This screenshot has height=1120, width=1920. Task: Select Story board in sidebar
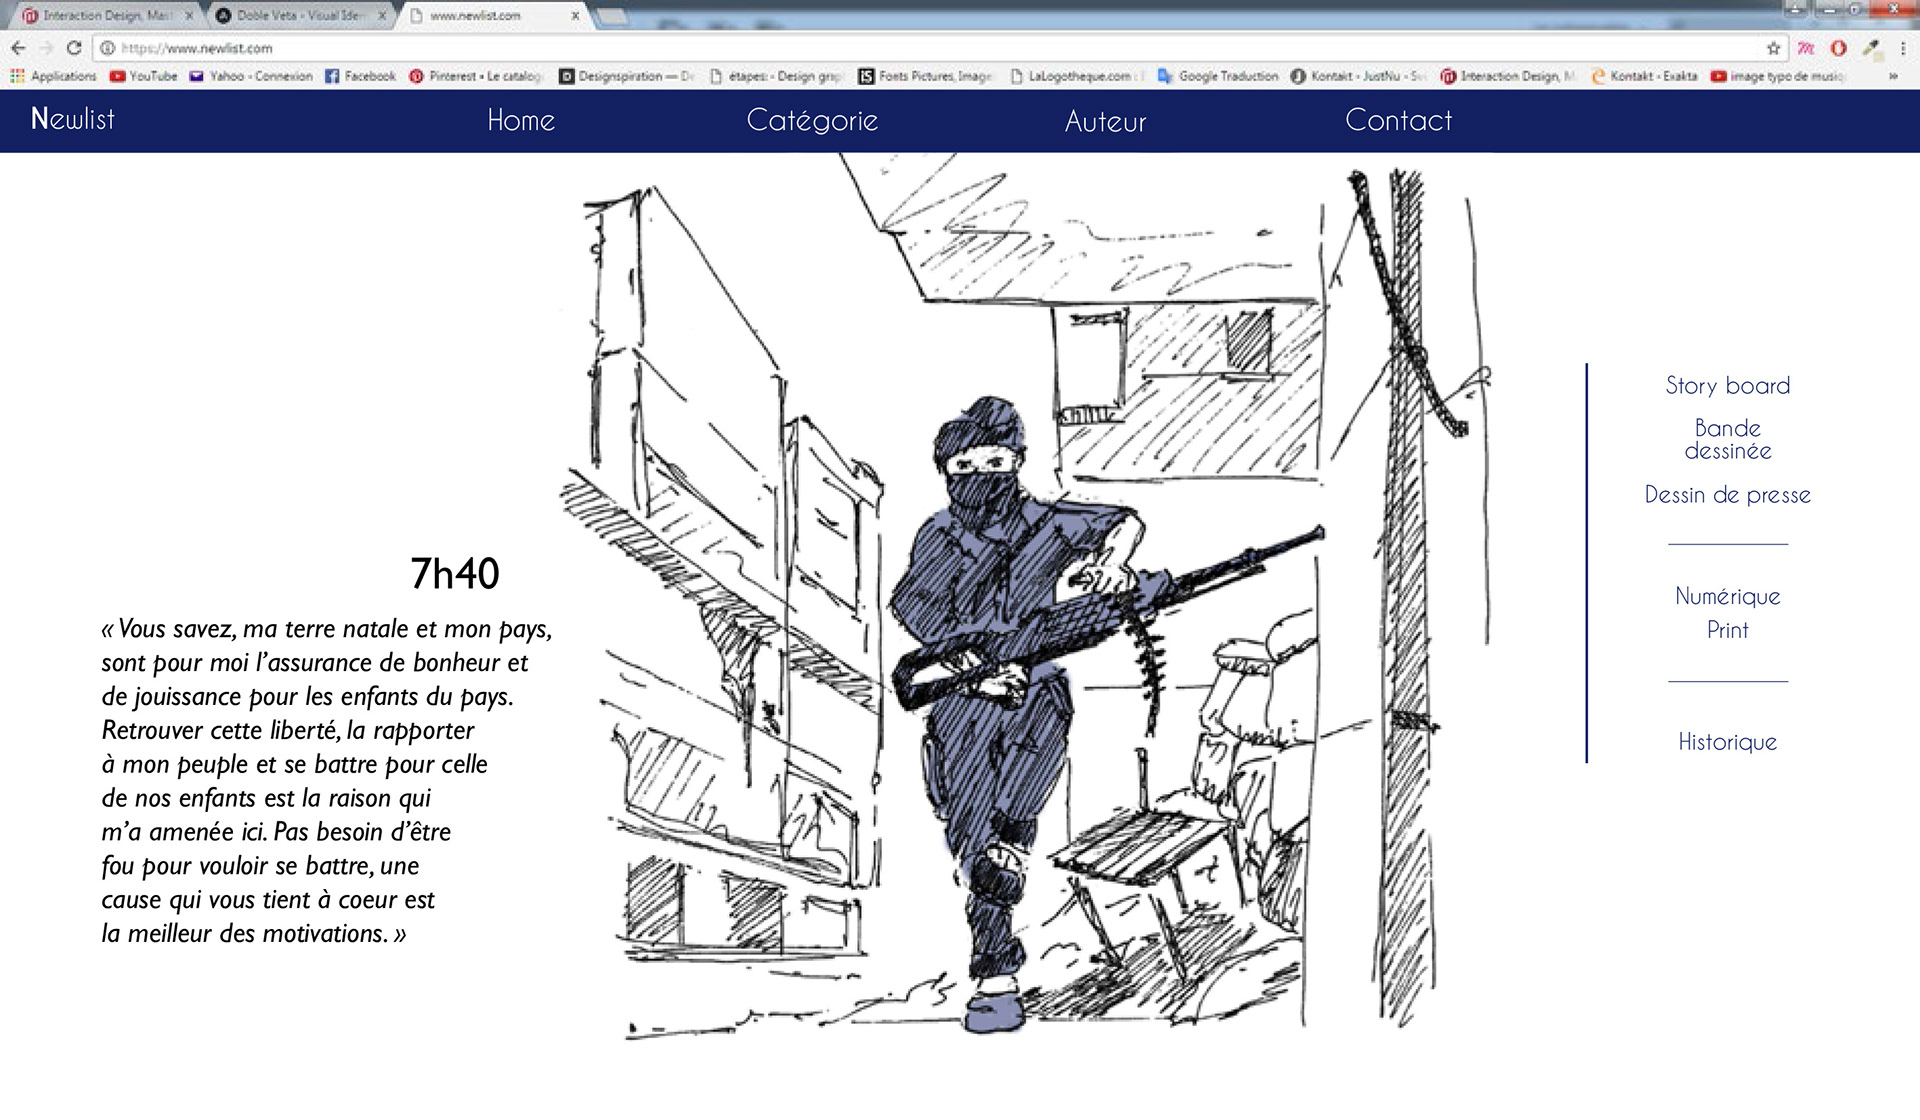tap(1727, 386)
